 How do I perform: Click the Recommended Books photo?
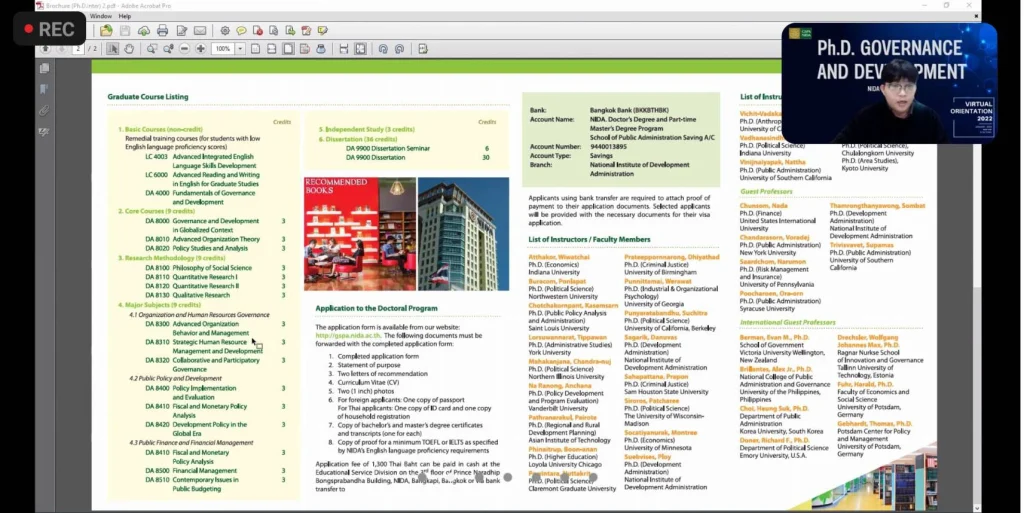pos(360,234)
